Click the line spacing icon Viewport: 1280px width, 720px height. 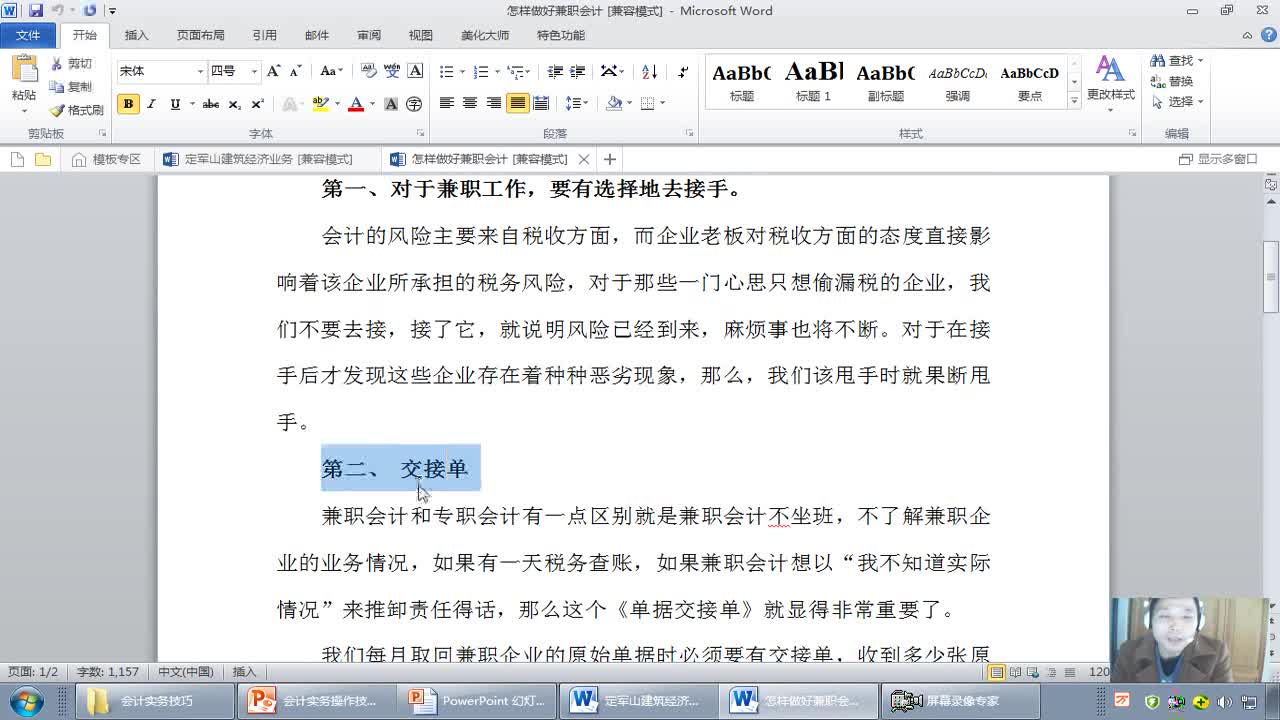575,103
